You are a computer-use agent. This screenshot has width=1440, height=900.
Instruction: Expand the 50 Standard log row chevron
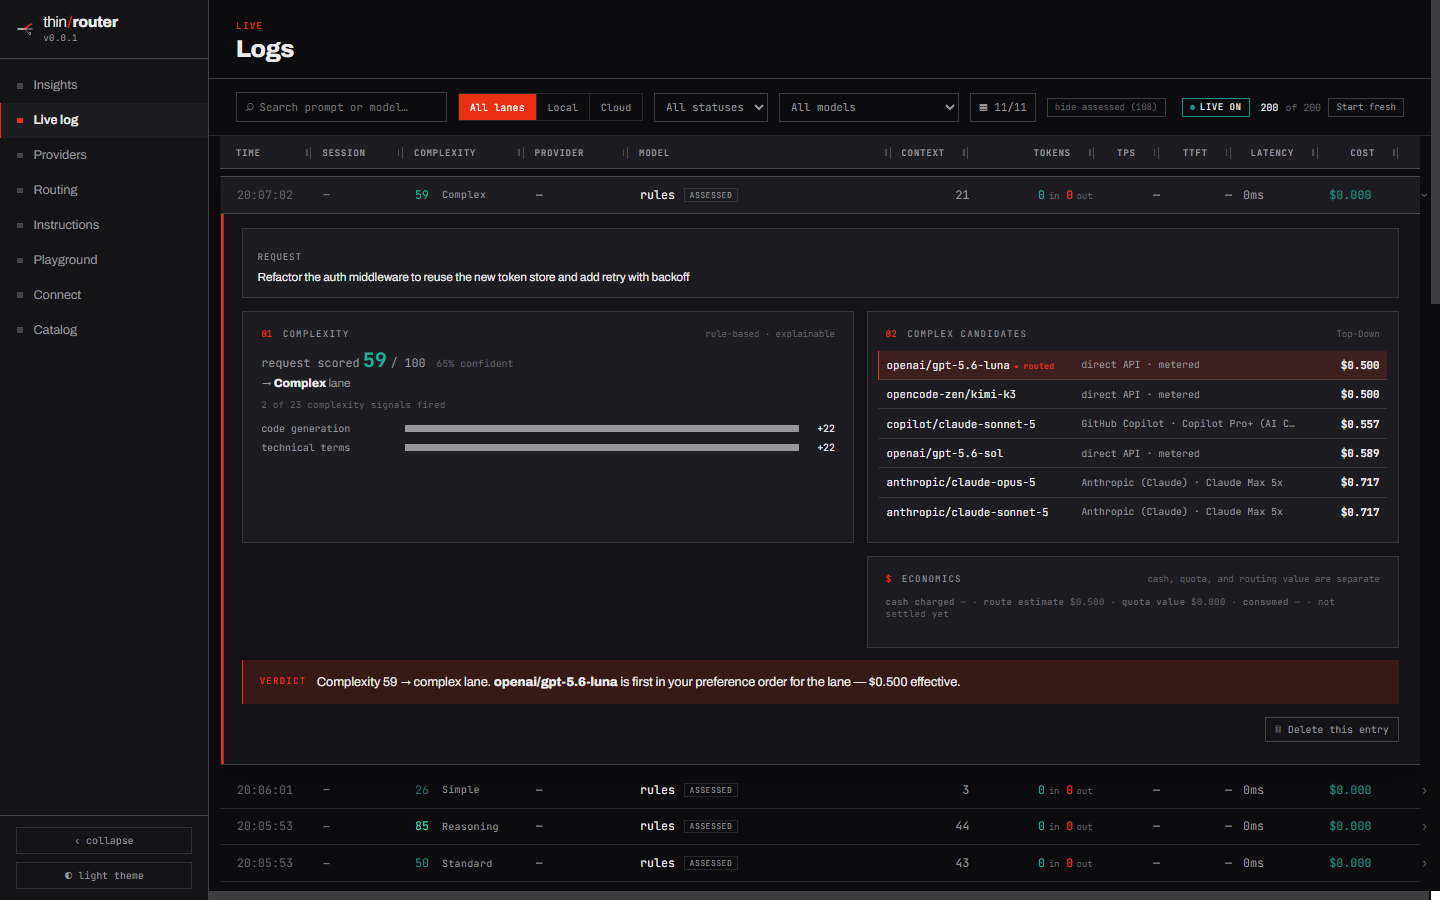click(x=1424, y=863)
